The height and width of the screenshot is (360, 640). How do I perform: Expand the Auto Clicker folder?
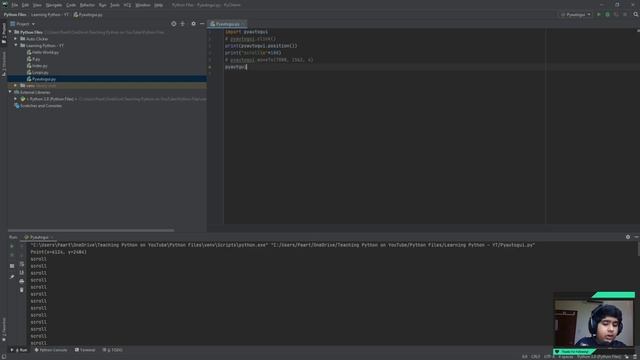[x=16, y=39]
